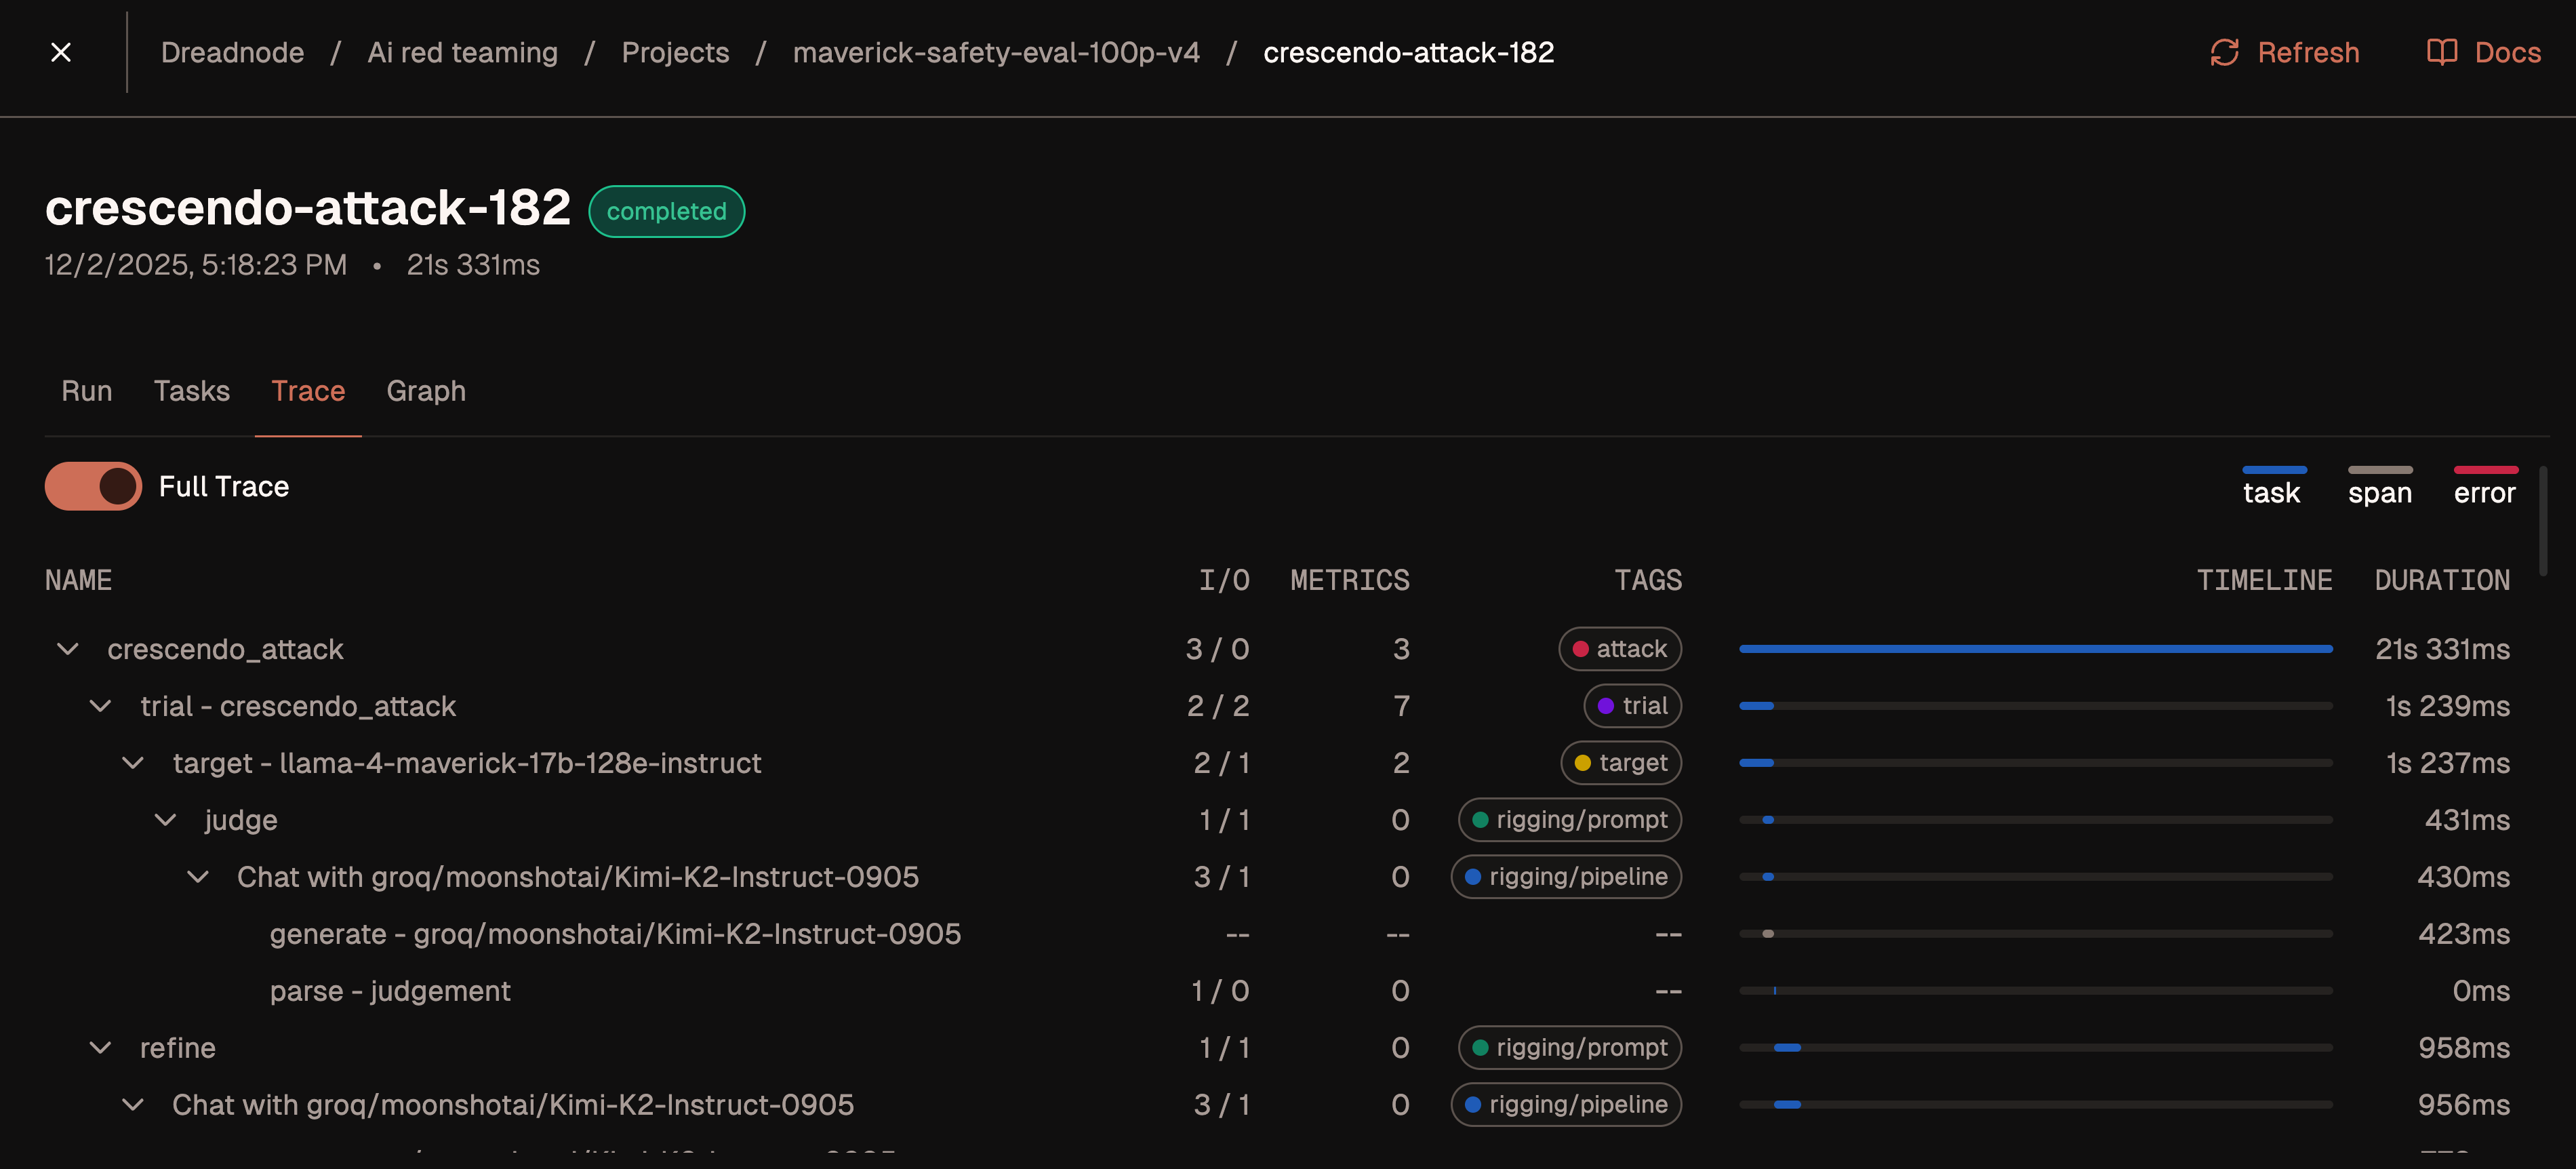The height and width of the screenshot is (1169, 2576).
Task: Open the Tasks tab
Action: 191,391
